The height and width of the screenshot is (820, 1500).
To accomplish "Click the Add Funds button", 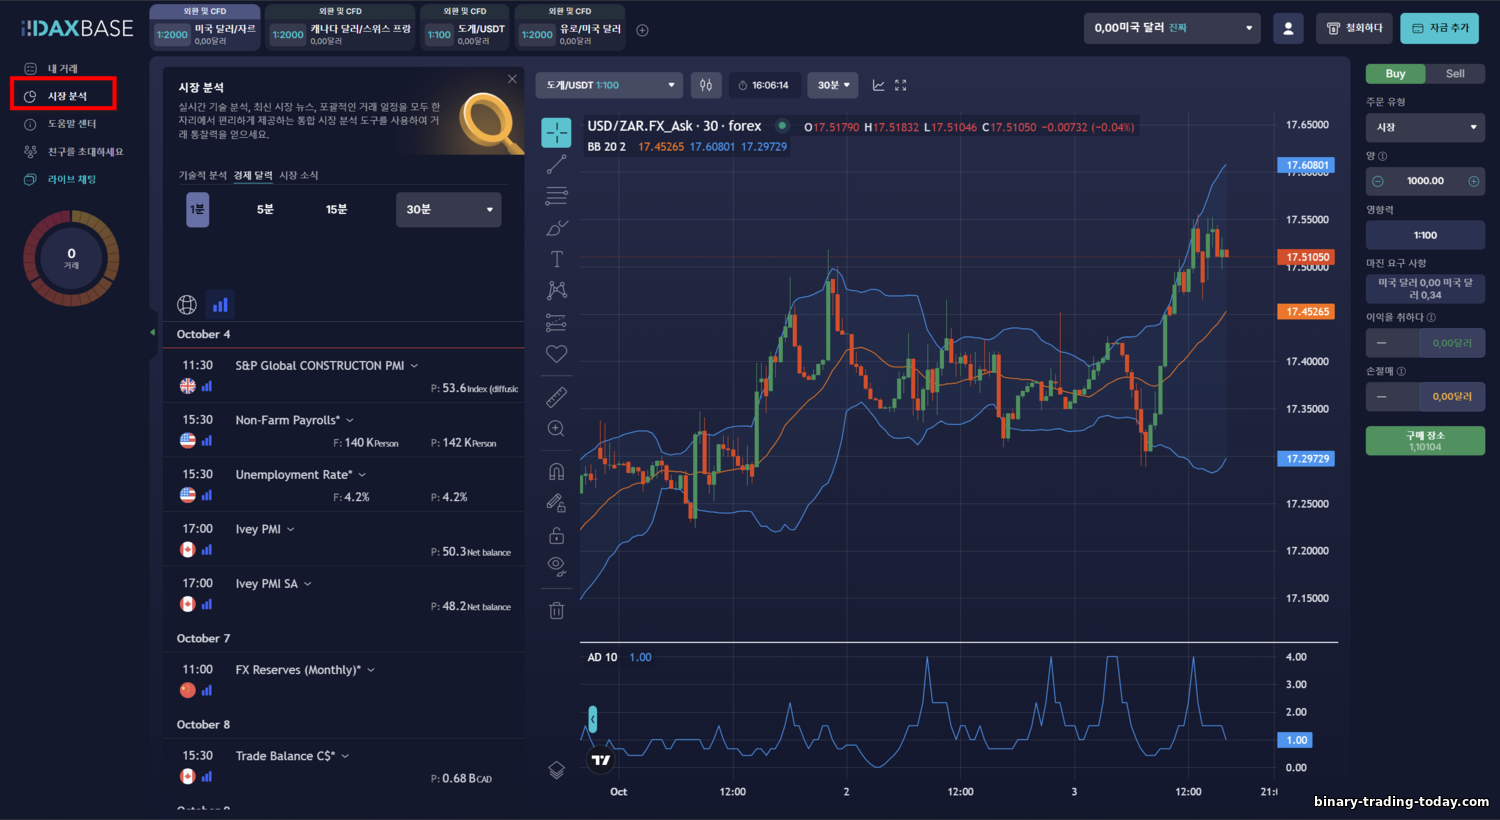I will [1440, 28].
